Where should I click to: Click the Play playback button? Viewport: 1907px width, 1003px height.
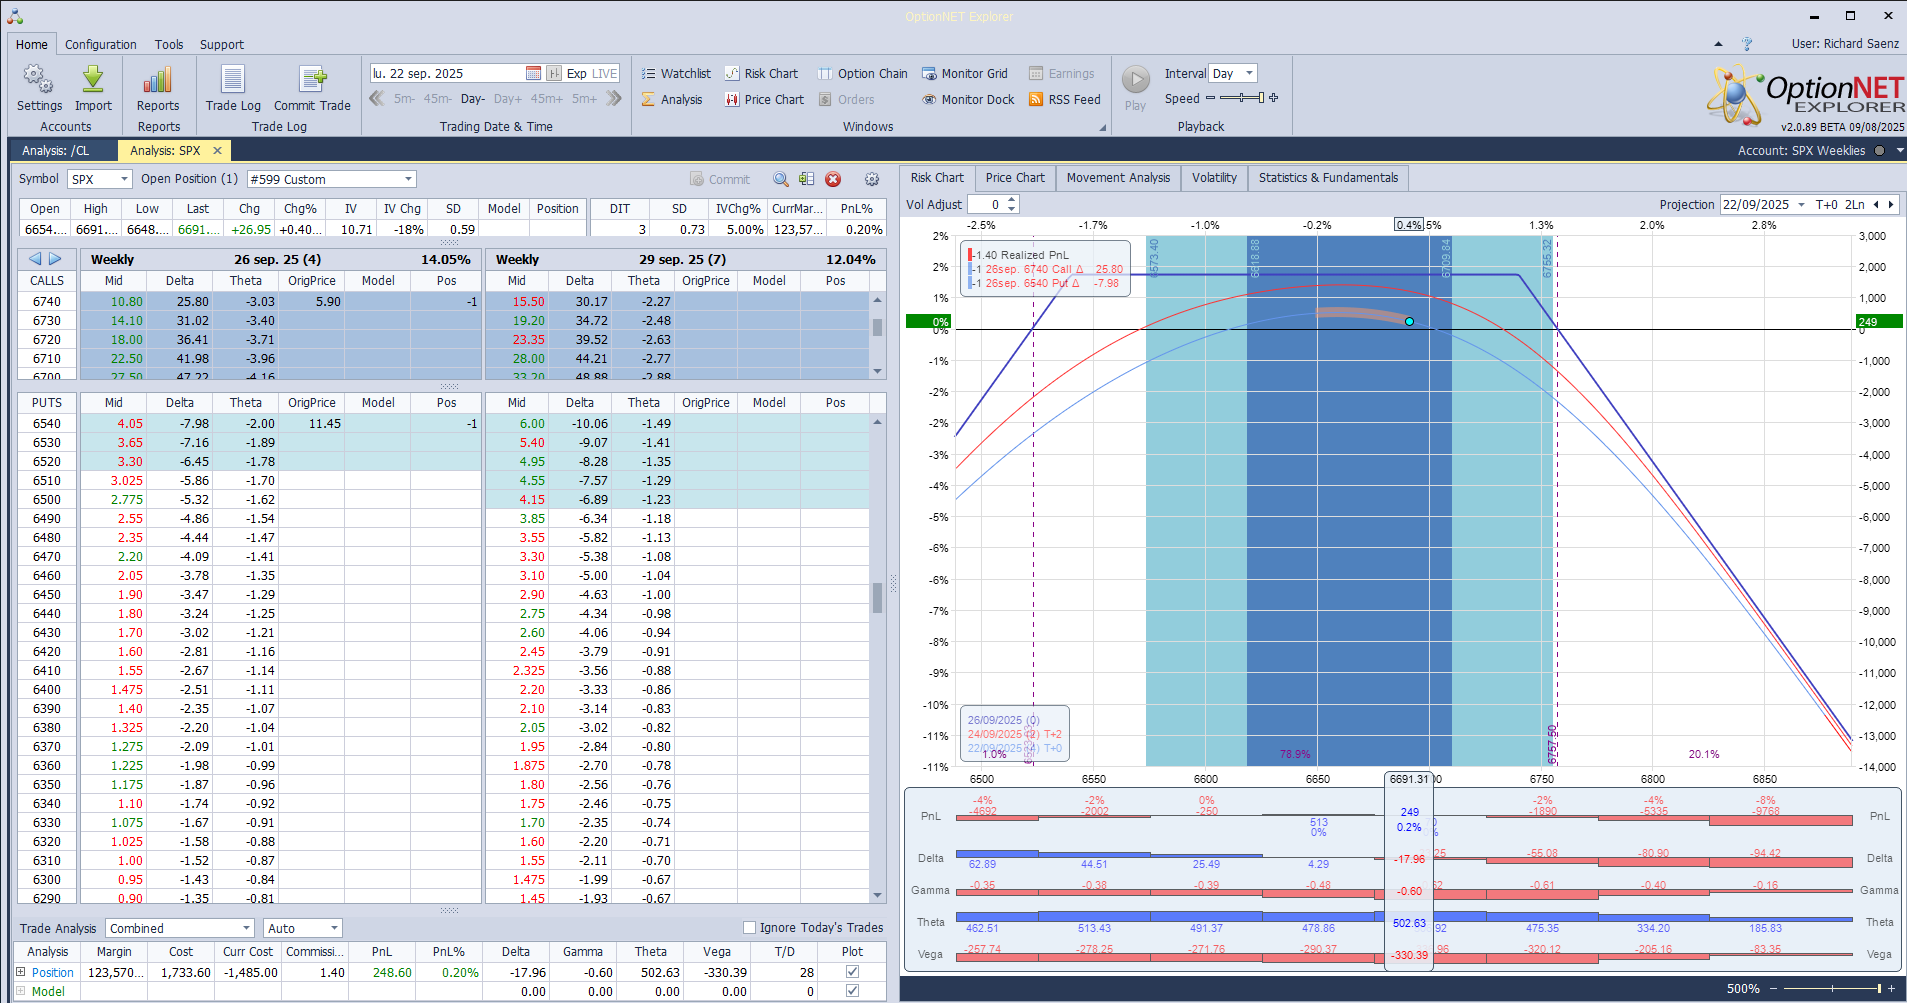[x=1135, y=88]
